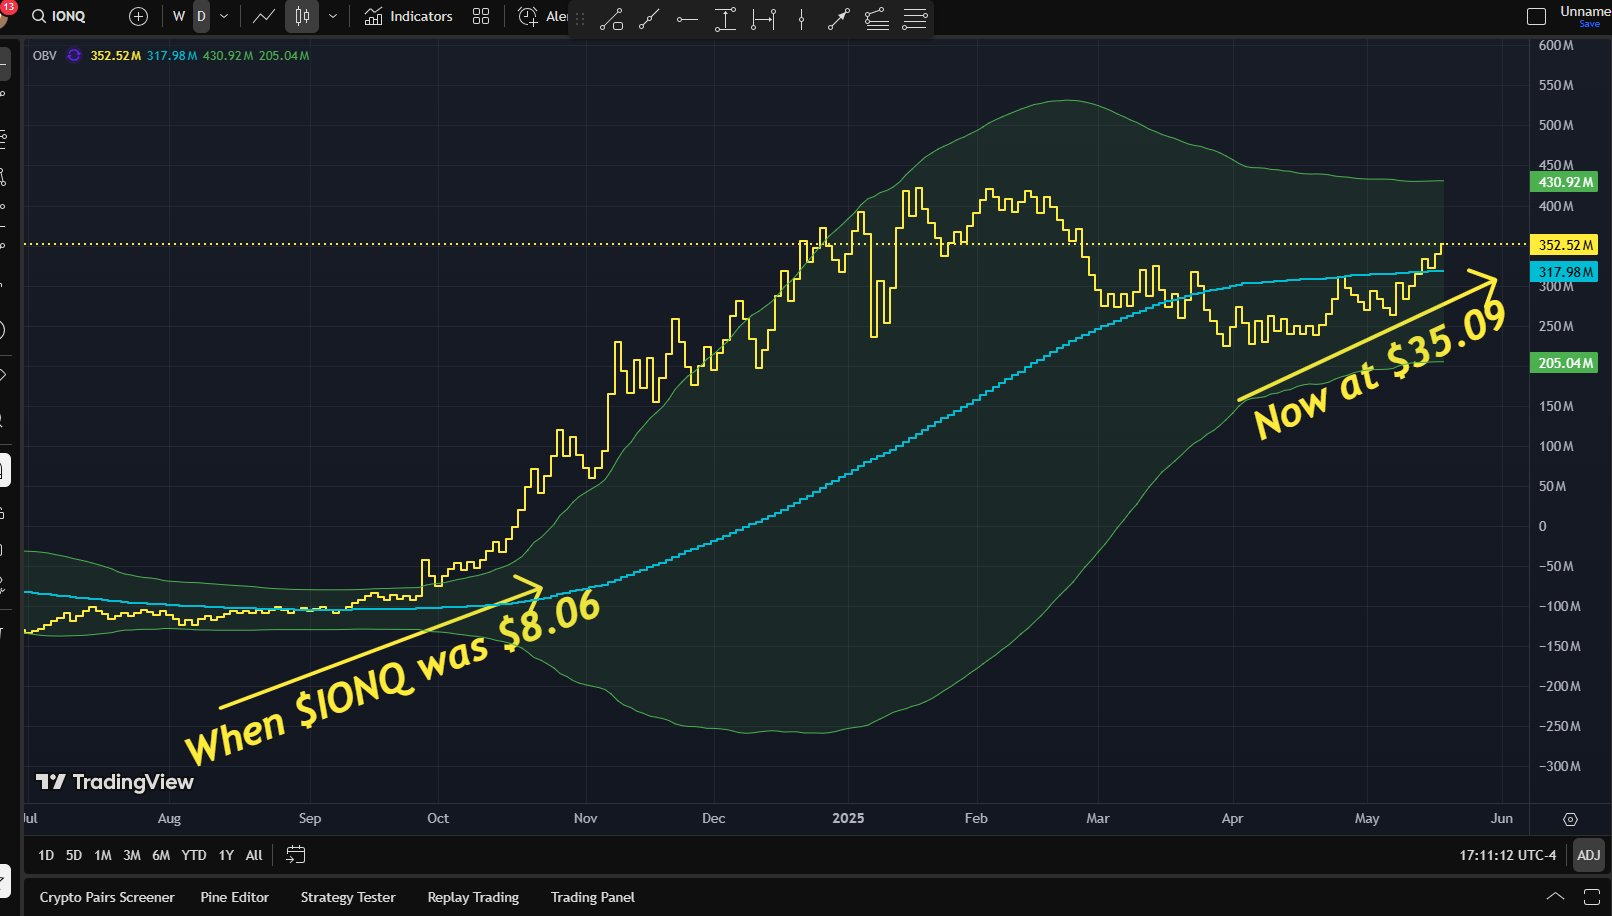This screenshot has width=1612, height=916.
Task: Open chart settings gear near the time axis
Action: click(1570, 819)
